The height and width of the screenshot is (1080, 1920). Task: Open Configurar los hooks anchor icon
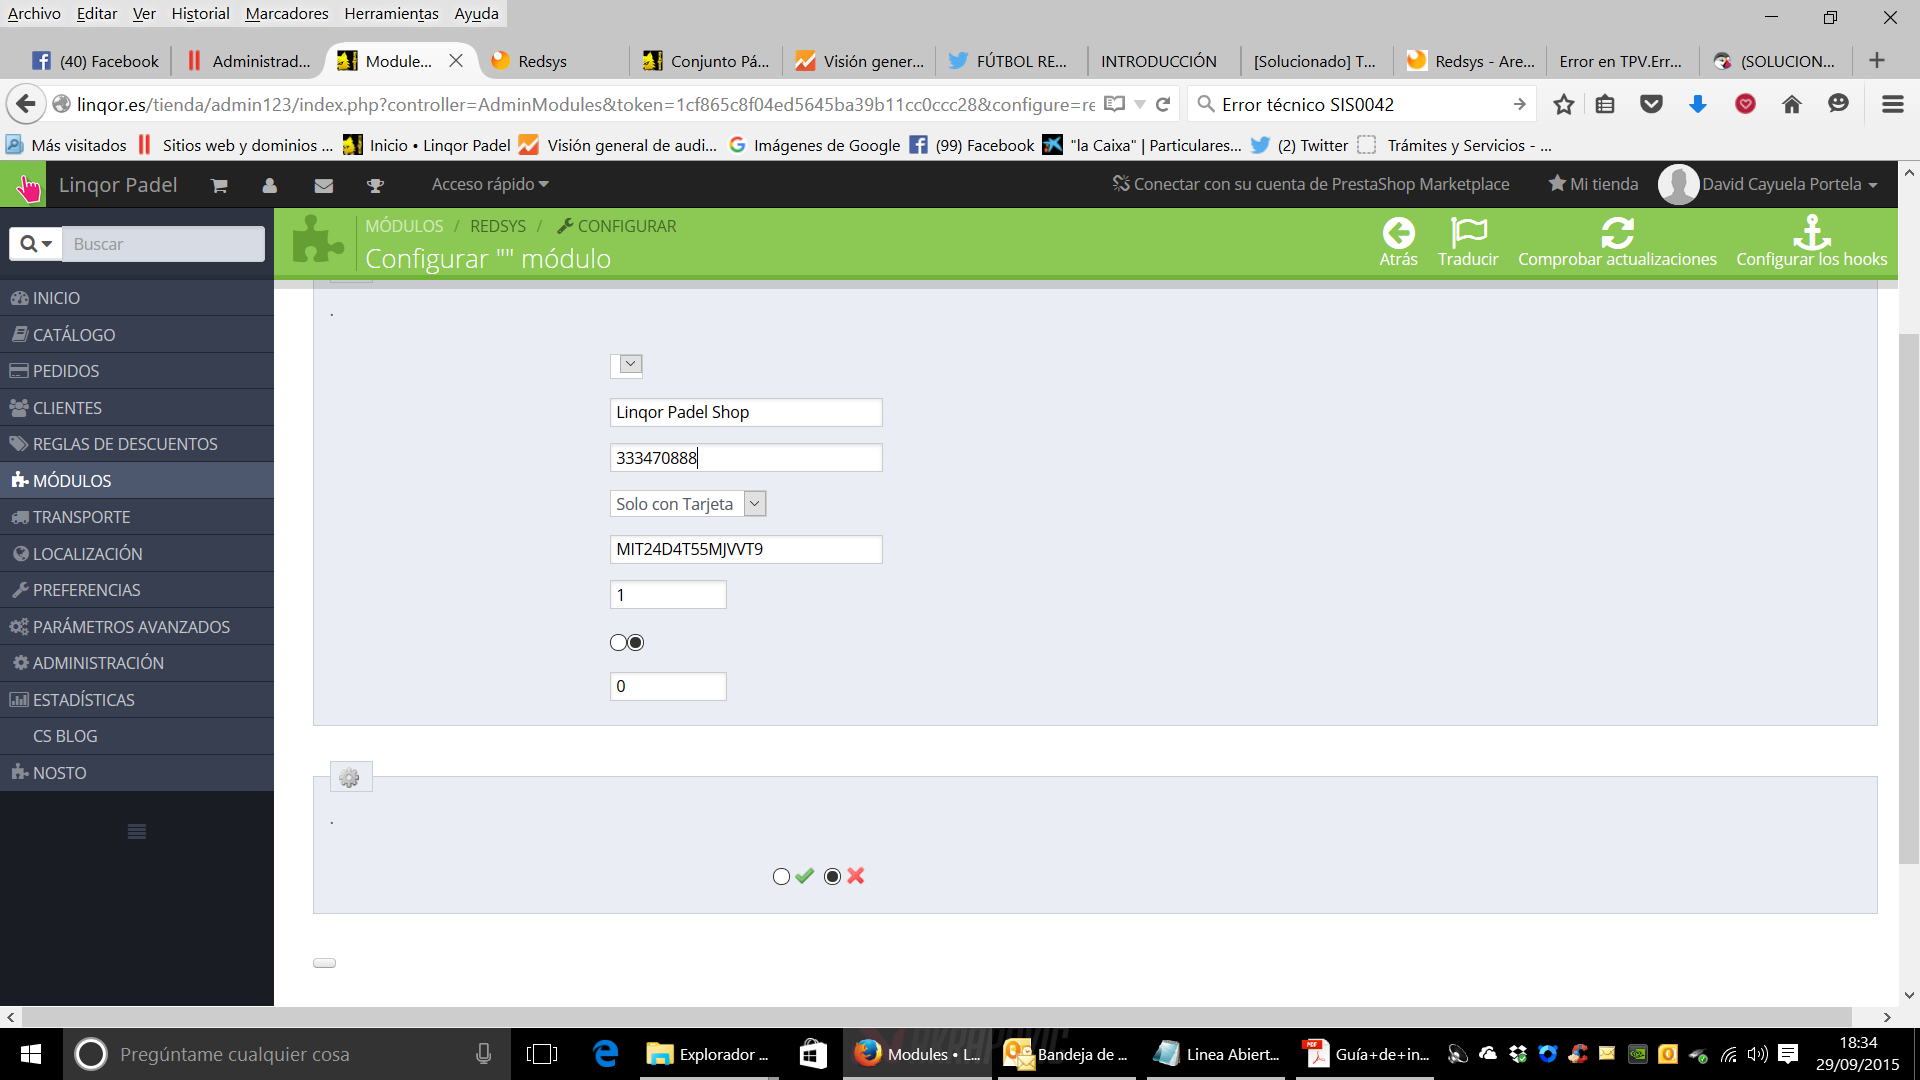[1811, 233]
